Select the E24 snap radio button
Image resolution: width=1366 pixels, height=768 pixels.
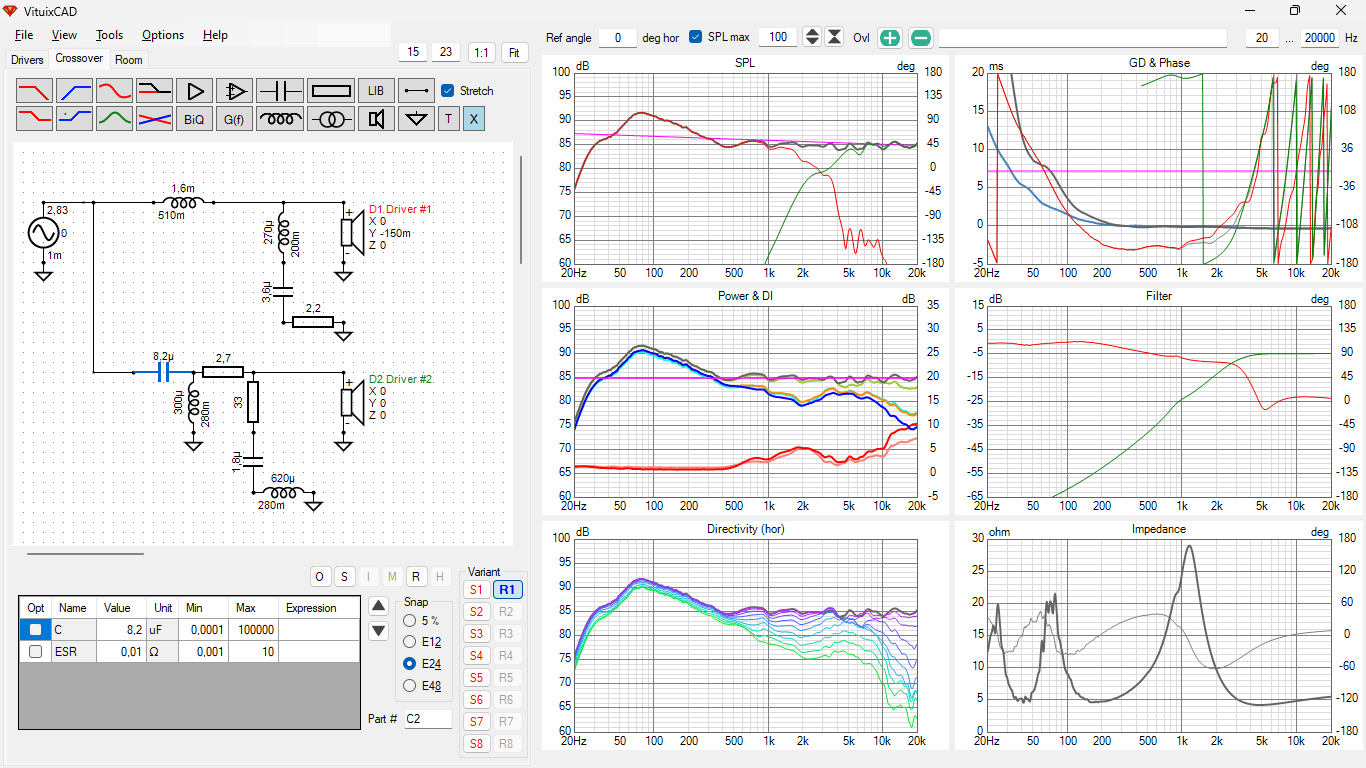pos(409,663)
